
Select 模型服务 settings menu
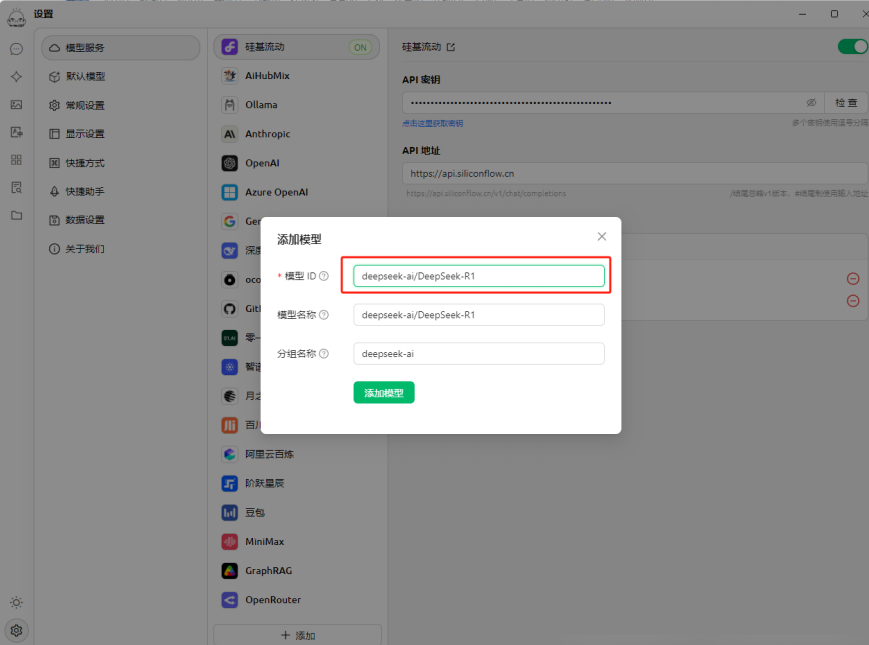coord(120,48)
